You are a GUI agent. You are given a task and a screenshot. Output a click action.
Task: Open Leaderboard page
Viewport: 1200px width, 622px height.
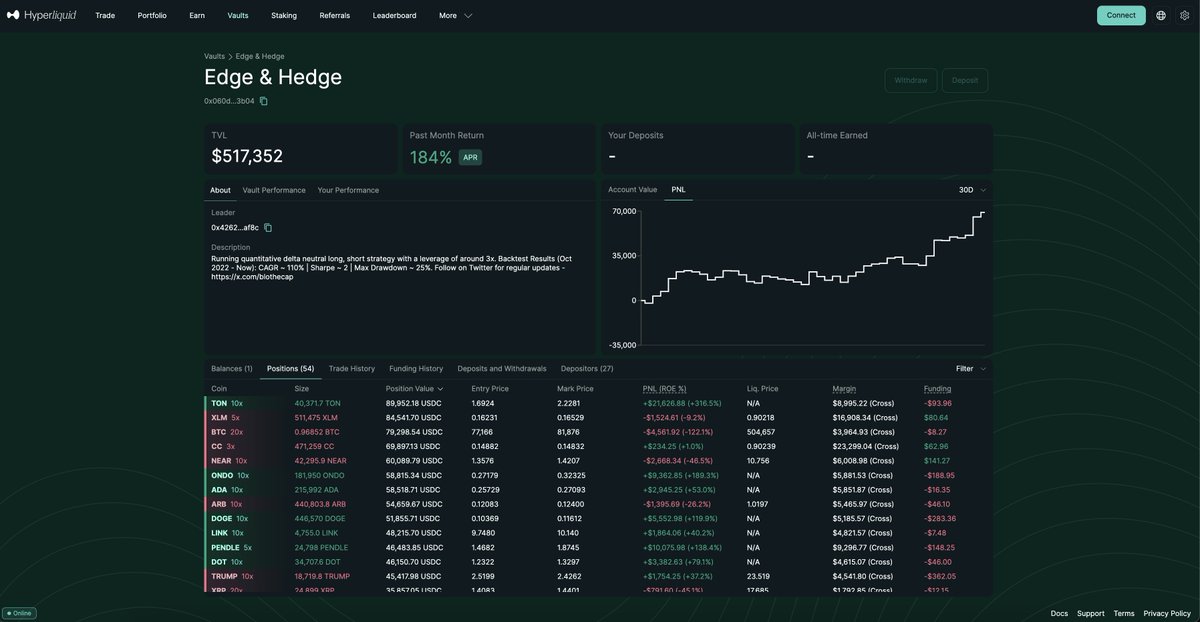tap(394, 15)
